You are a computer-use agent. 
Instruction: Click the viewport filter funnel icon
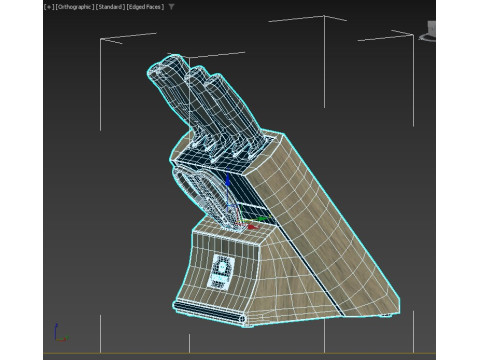(x=171, y=7)
